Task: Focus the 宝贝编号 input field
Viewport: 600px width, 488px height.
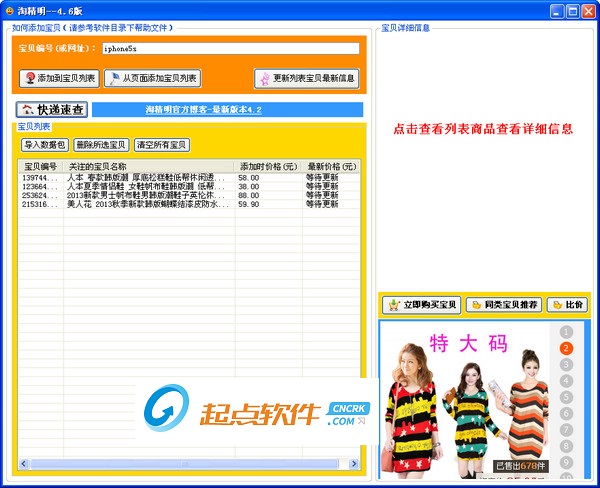Action: coord(231,49)
